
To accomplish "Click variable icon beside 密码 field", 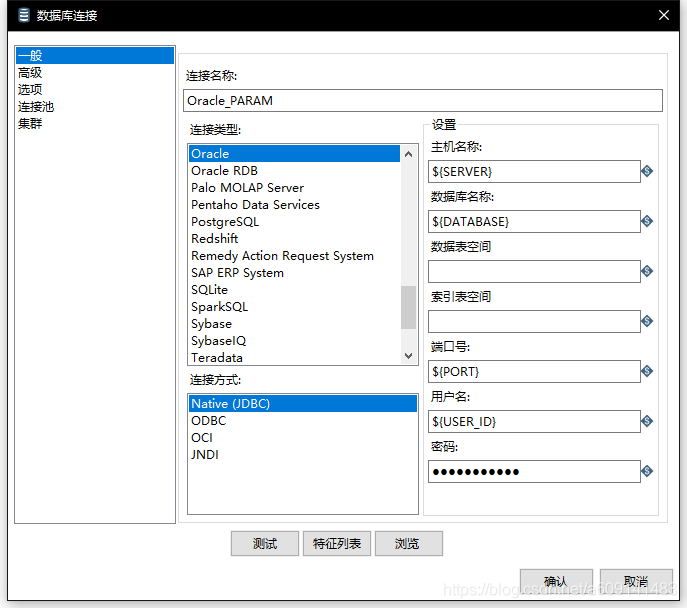I will coord(647,471).
